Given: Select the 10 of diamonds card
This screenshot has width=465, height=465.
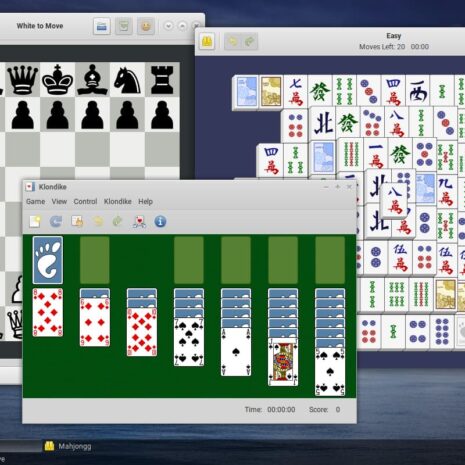Looking at the screenshot, I should (x=142, y=332).
